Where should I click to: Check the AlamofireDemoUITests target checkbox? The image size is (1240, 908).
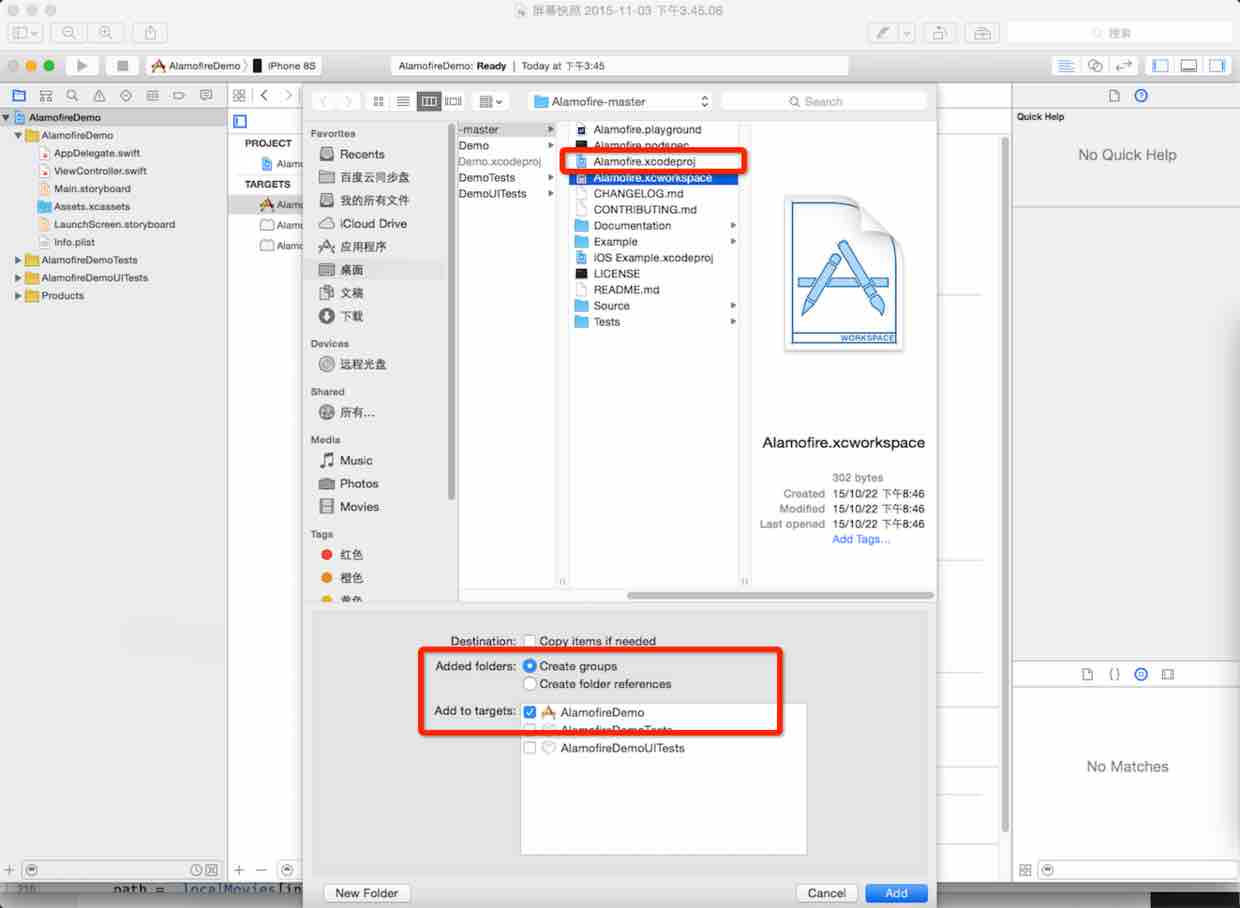pyautogui.click(x=530, y=748)
